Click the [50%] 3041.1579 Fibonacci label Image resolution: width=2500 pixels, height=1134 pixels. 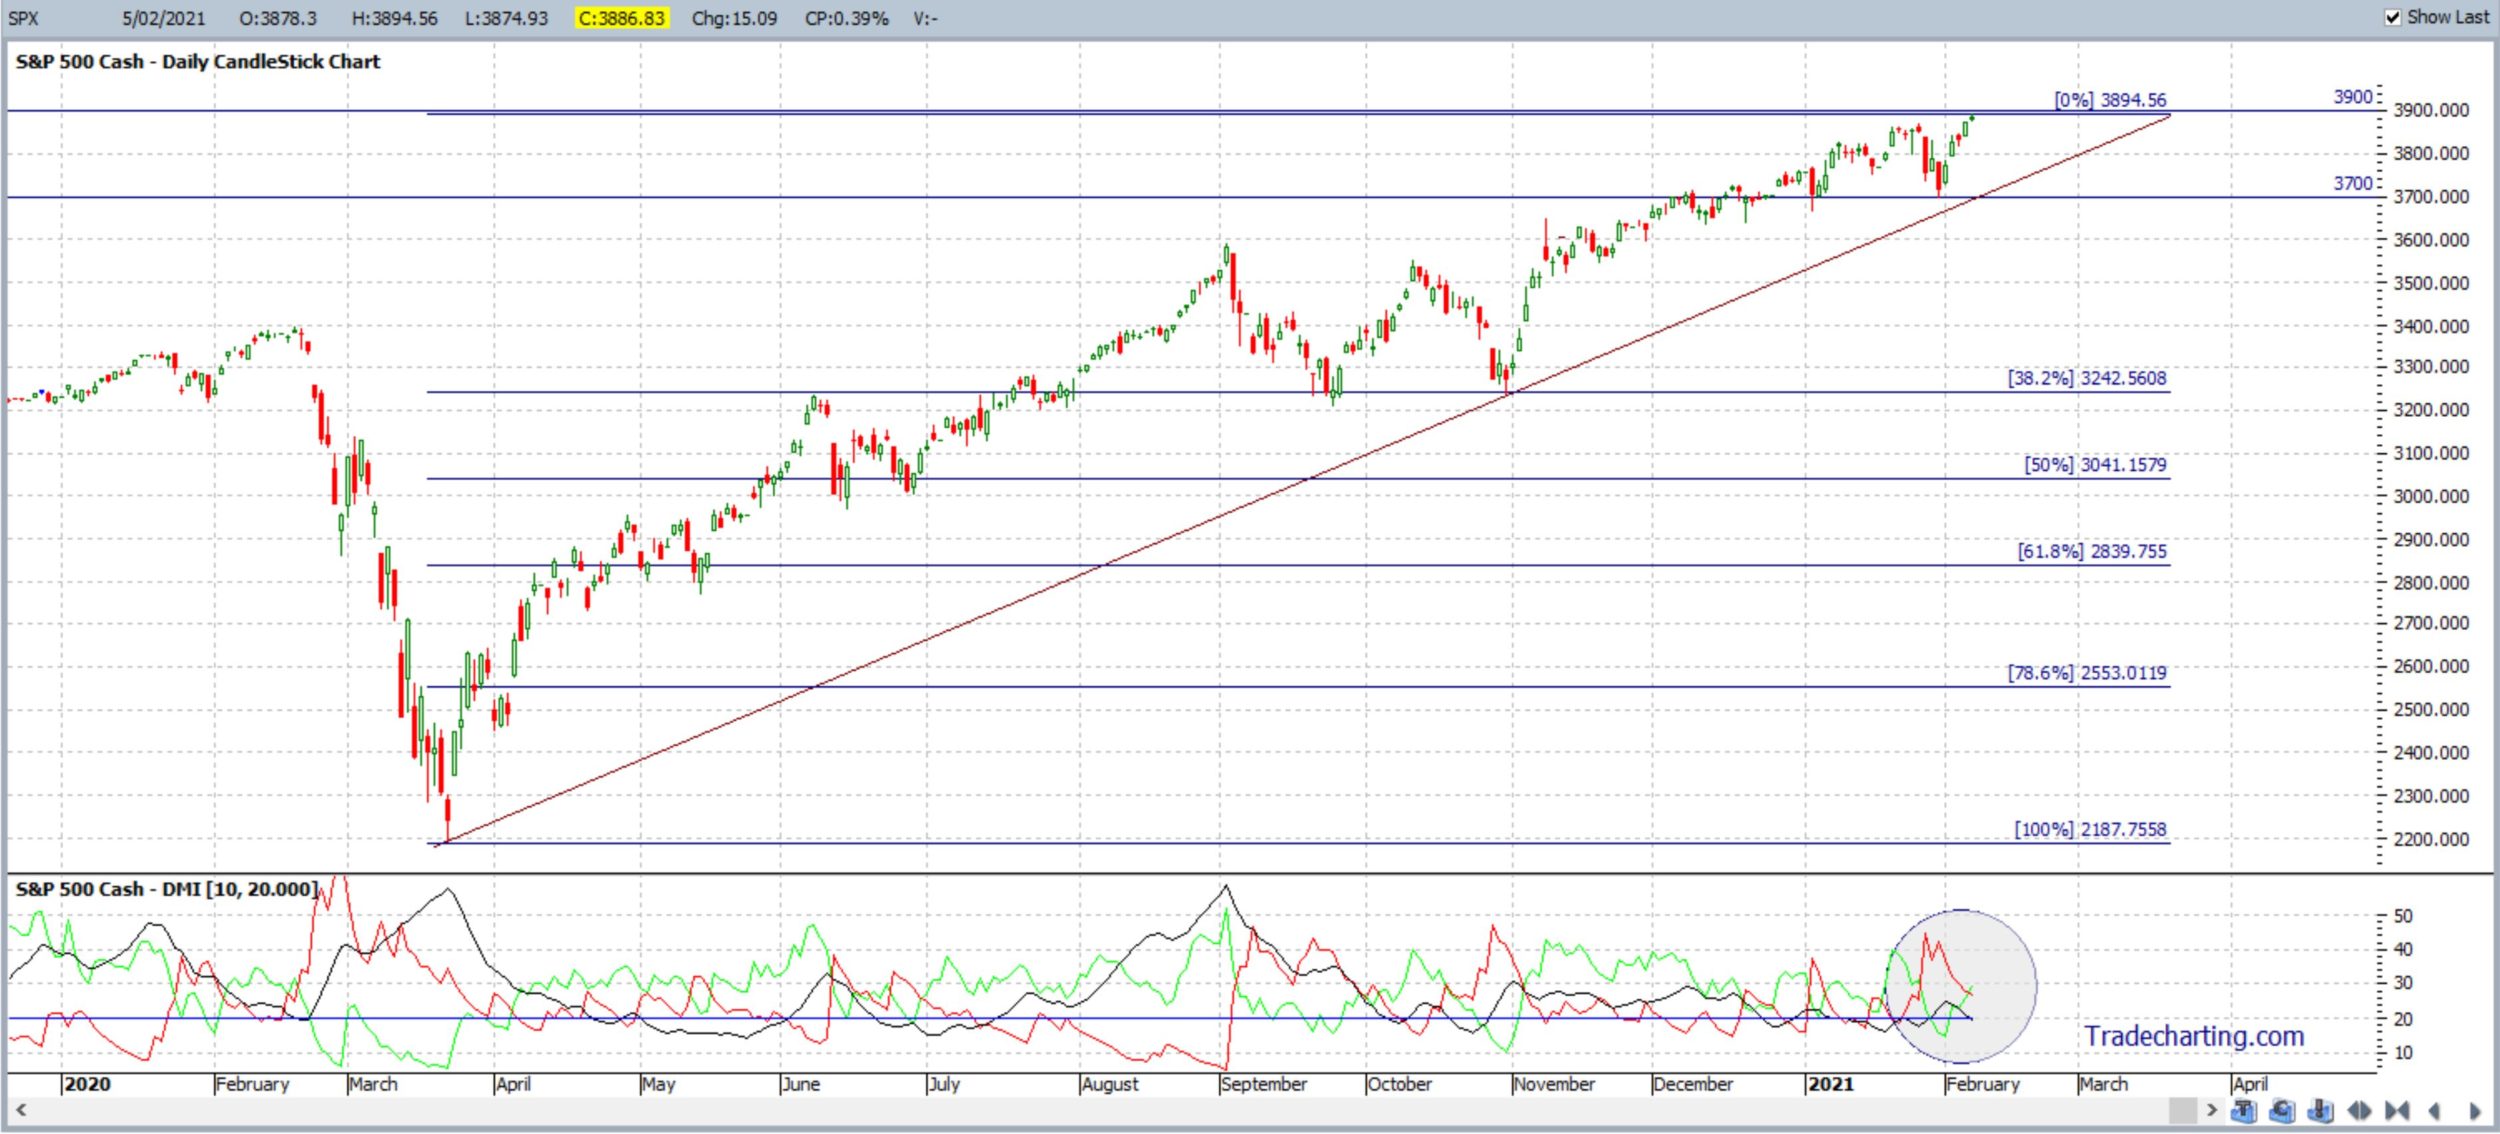click(x=2095, y=465)
